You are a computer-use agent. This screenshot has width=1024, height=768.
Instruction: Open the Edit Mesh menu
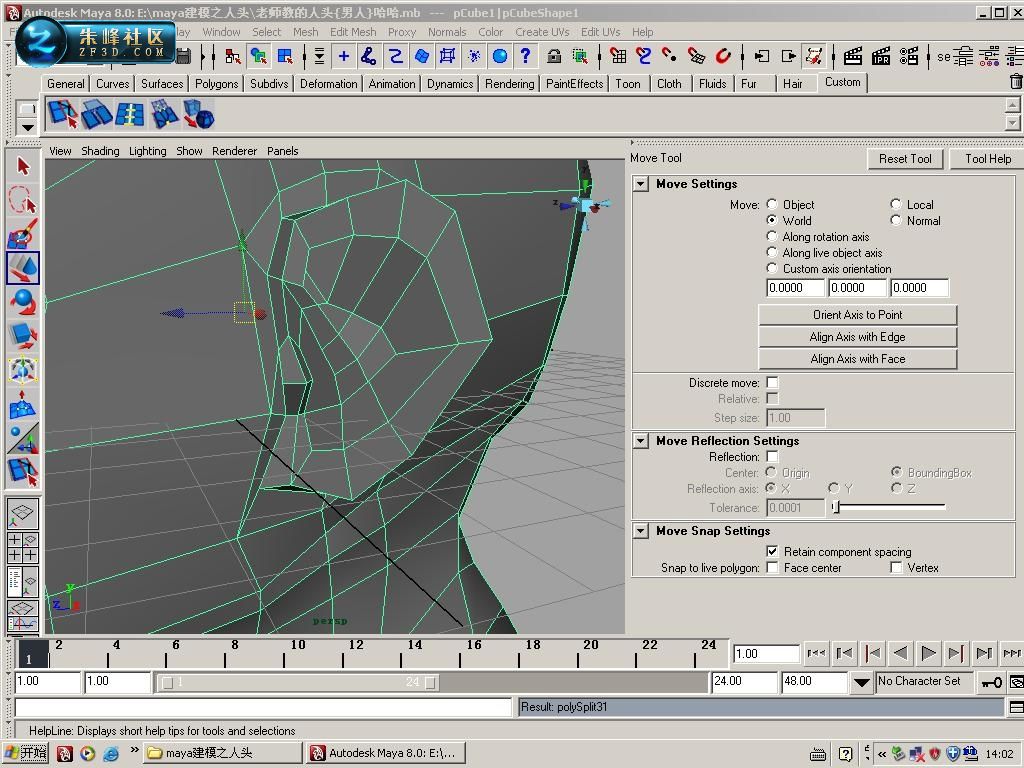point(353,32)
